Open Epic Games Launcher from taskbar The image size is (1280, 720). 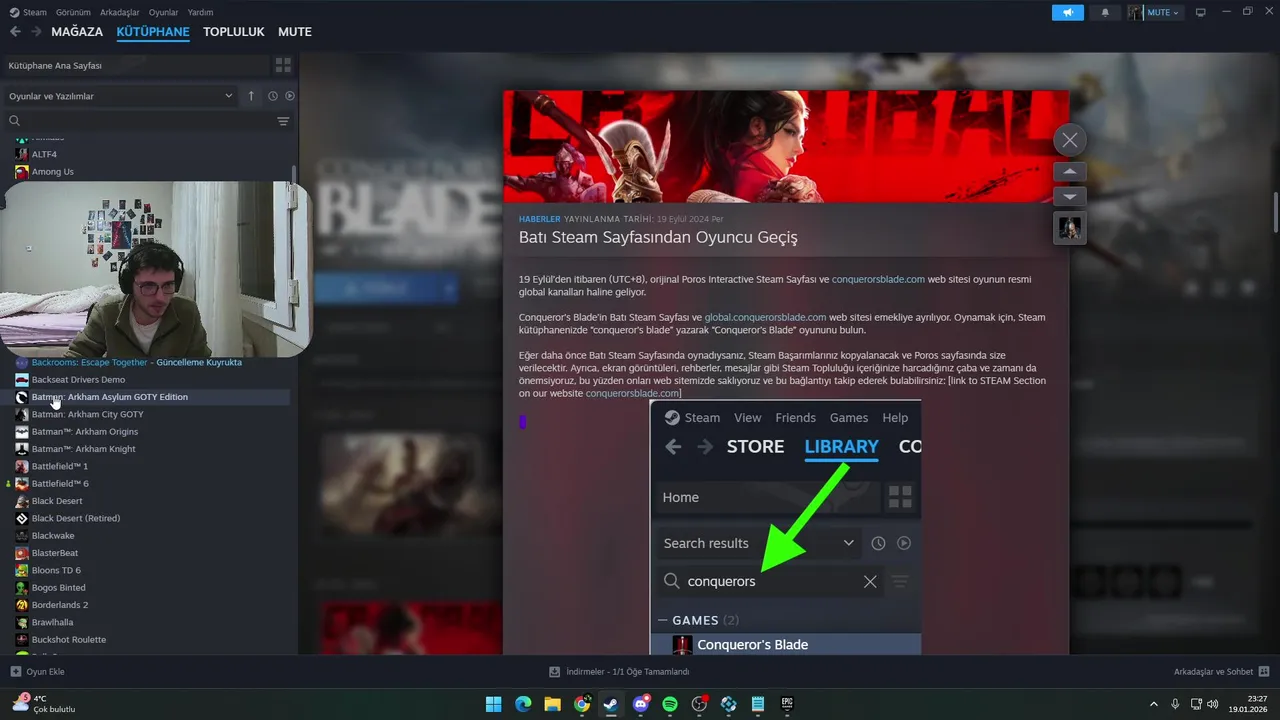(x=787, y=704)
